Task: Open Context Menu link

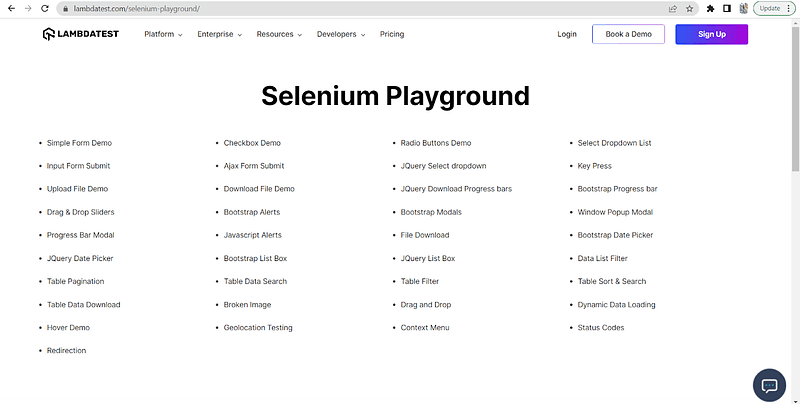Action: click(x=425, y=327)
